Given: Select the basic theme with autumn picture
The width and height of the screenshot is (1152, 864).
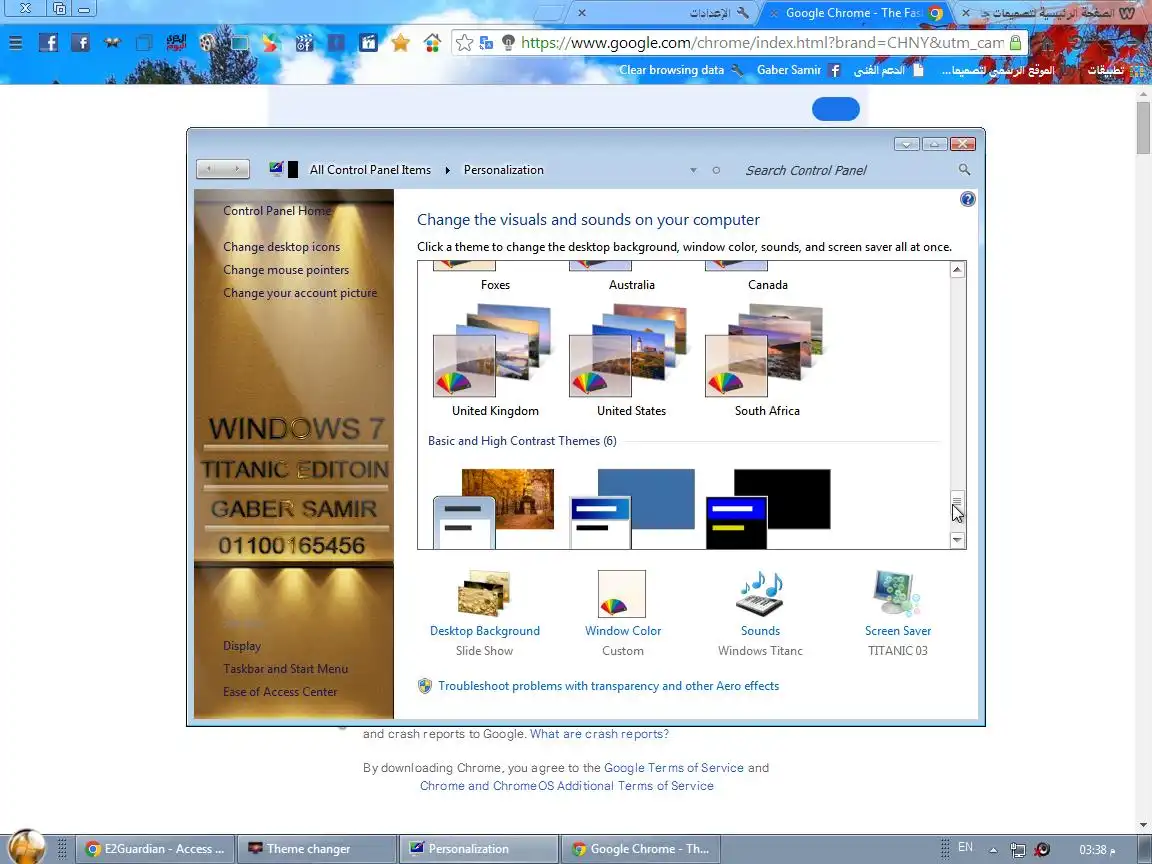Looking at the screenshot, I should [494, 508].
